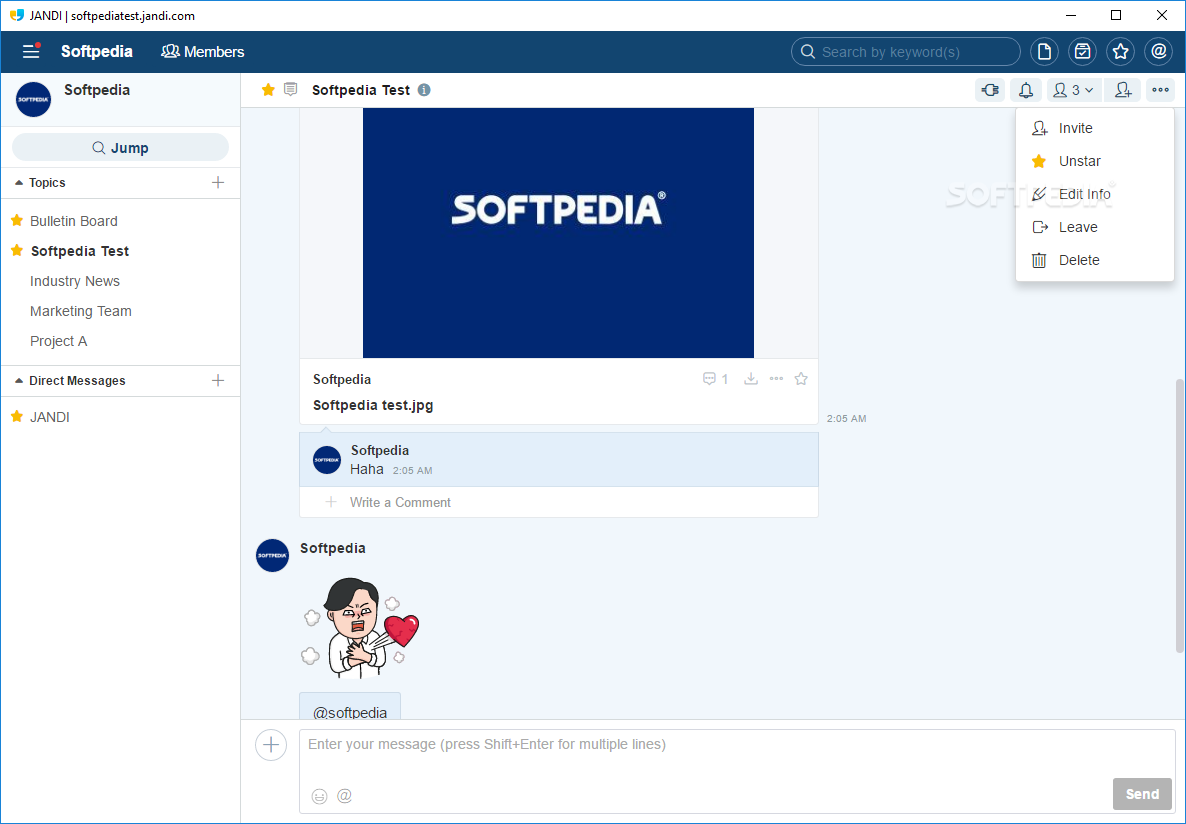Click the Send button
Viewport: 1186px width, 824px height.
click(1141, 794)
